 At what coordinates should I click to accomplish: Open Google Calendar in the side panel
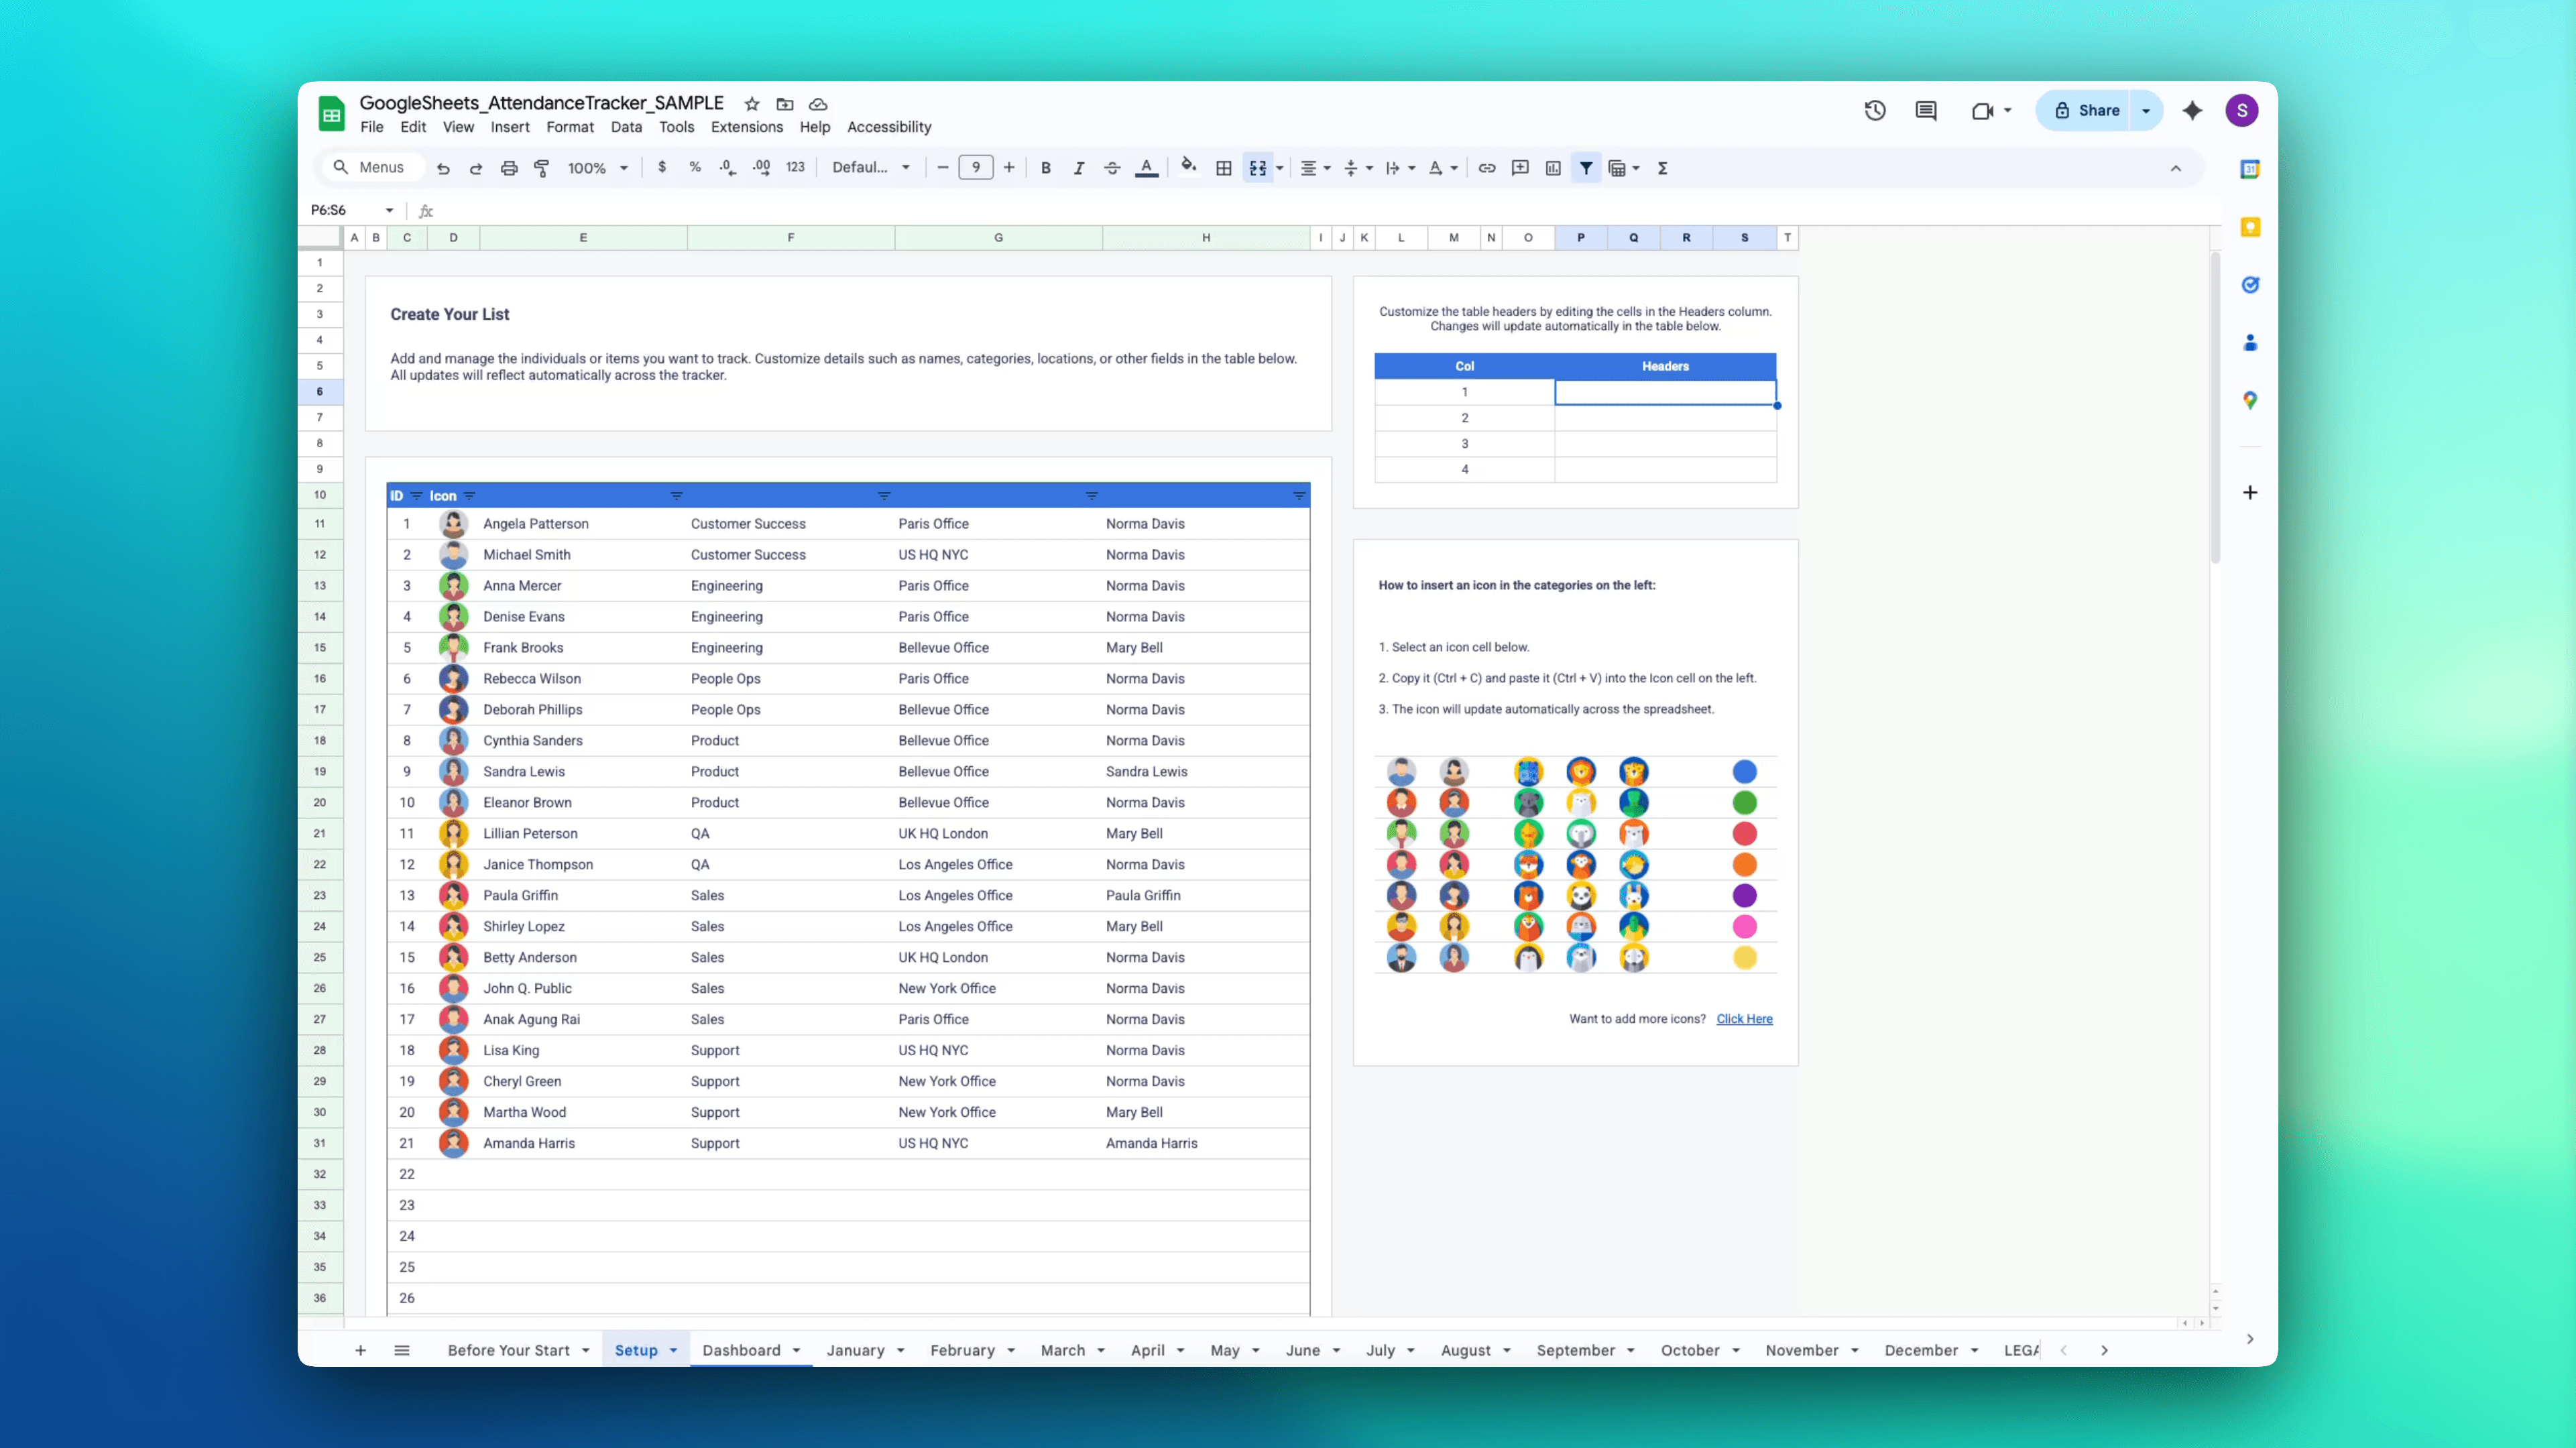(x=2251, y=168)
